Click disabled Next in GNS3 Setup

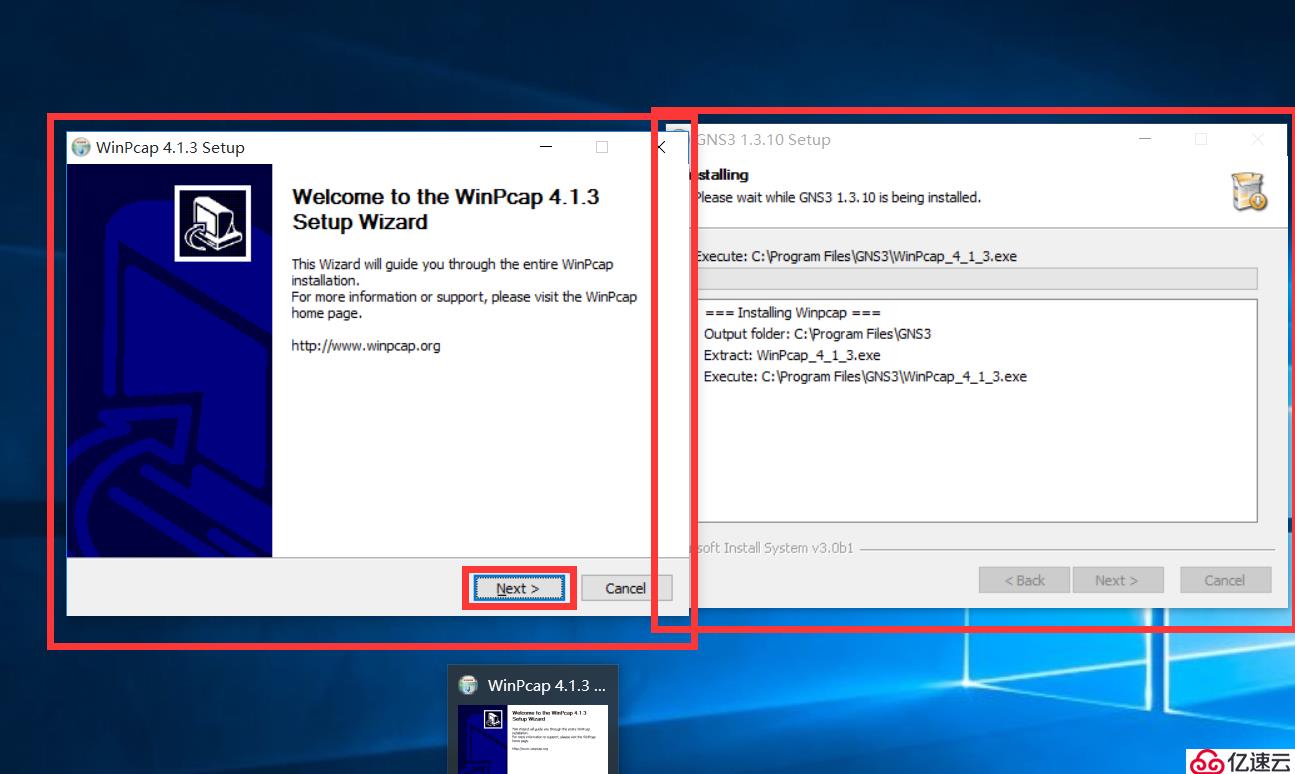(1118, 580)
